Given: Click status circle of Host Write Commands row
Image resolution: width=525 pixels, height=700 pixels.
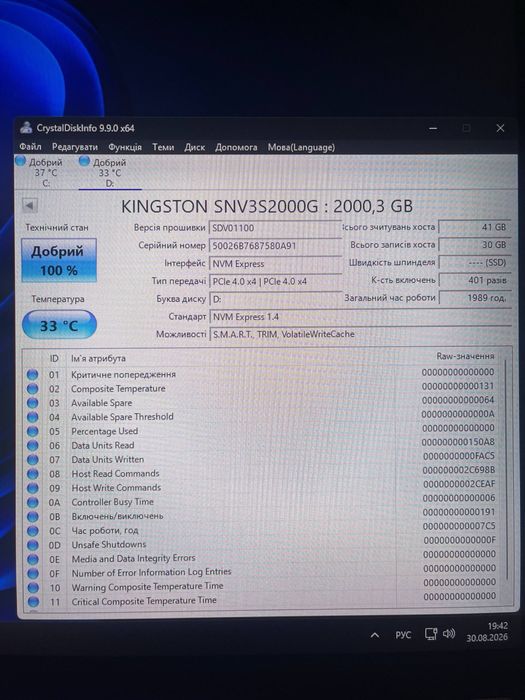Looking at the screenshot, I should point(33,488).
